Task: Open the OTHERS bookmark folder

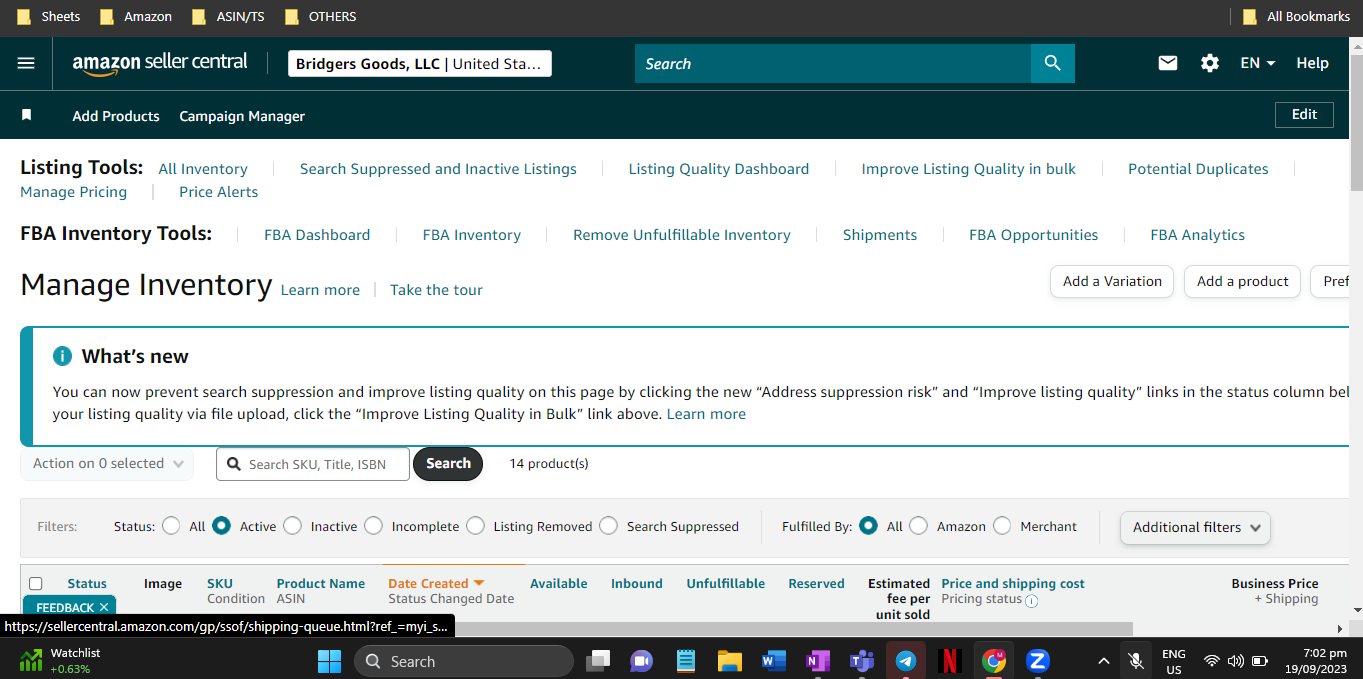Action: pos(320,16)
